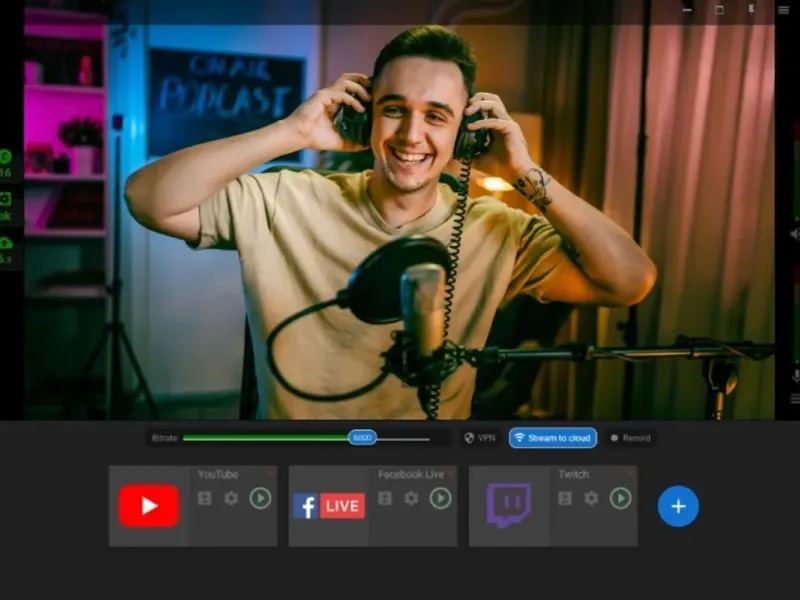Toggle Stream to cloud
The height and width of the screenshot is (600, 800).
[553, 438]
